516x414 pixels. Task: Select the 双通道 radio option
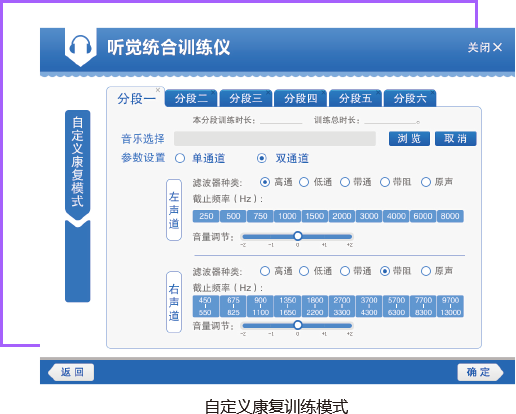click(262, 158)
